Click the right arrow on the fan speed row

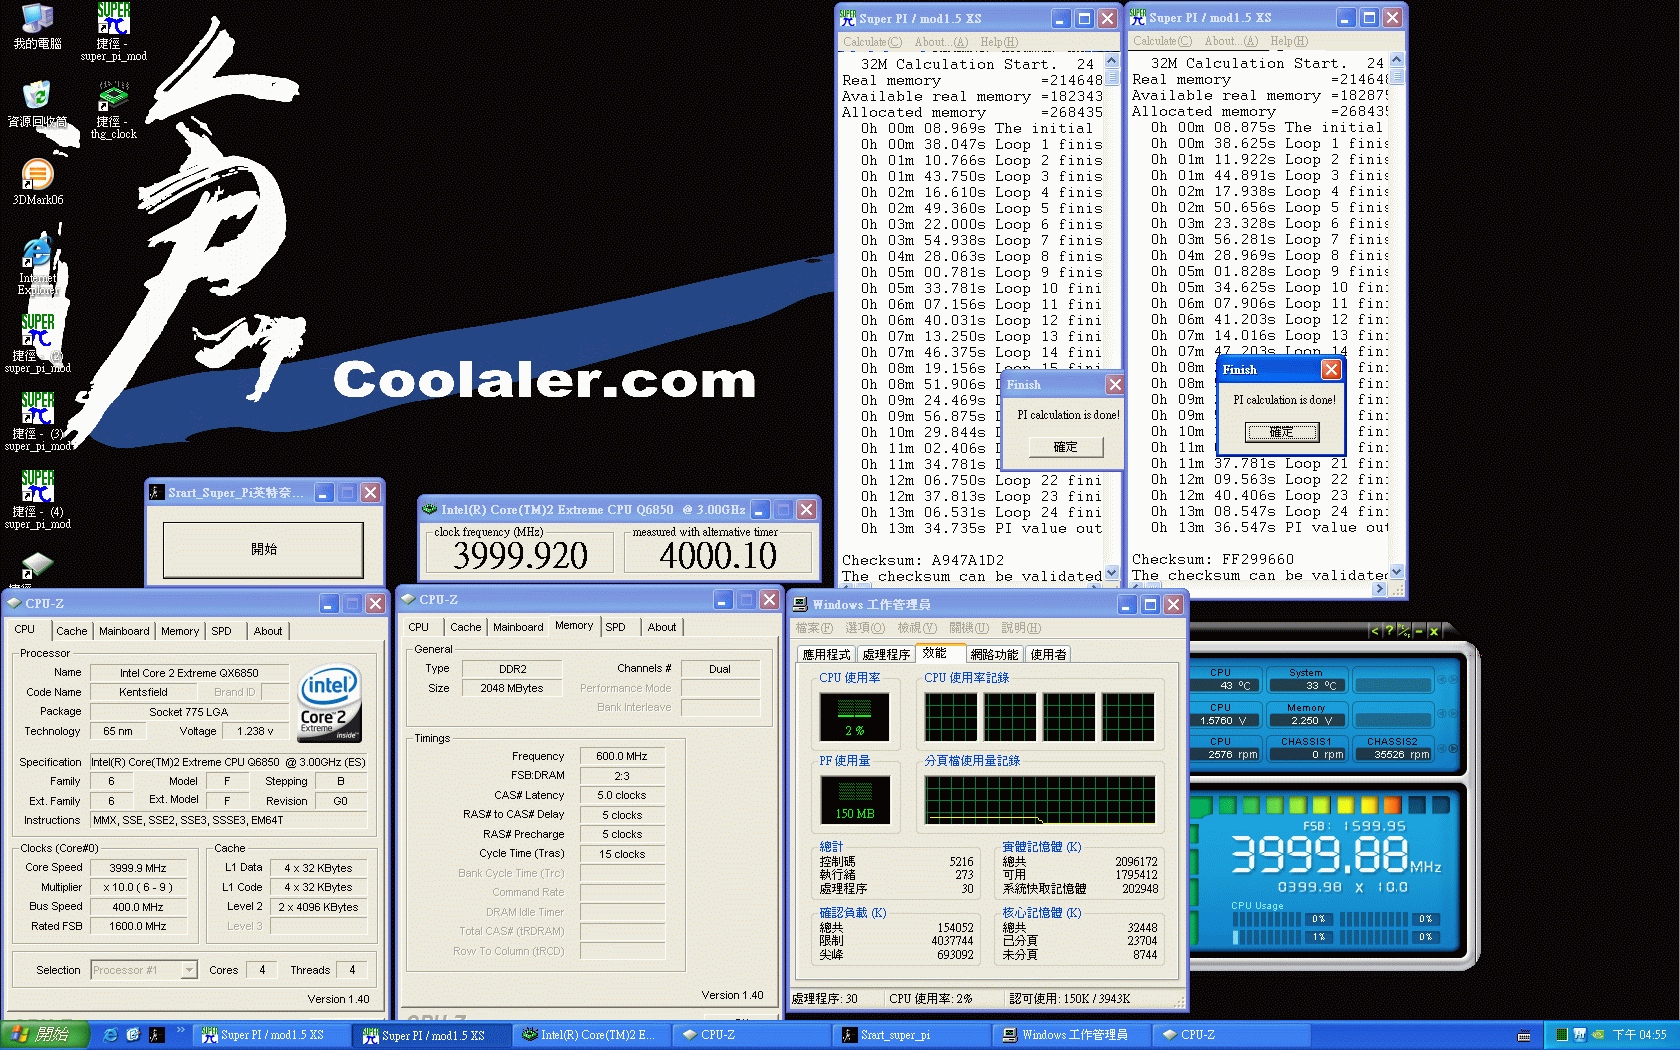(1453, 748)
